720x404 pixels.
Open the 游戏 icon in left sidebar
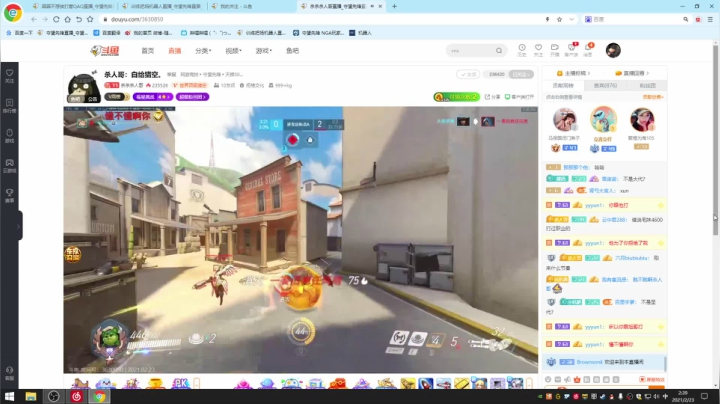(10, 135)
